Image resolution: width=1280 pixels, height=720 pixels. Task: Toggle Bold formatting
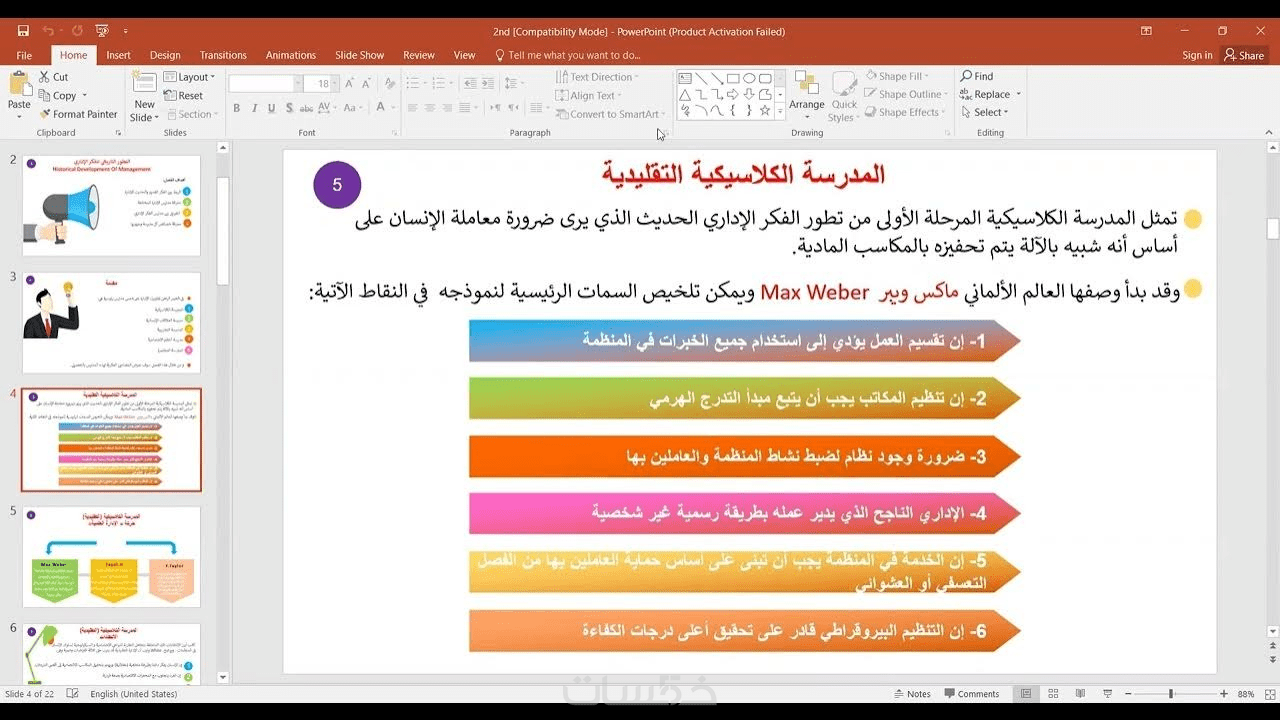pos(236,108)
